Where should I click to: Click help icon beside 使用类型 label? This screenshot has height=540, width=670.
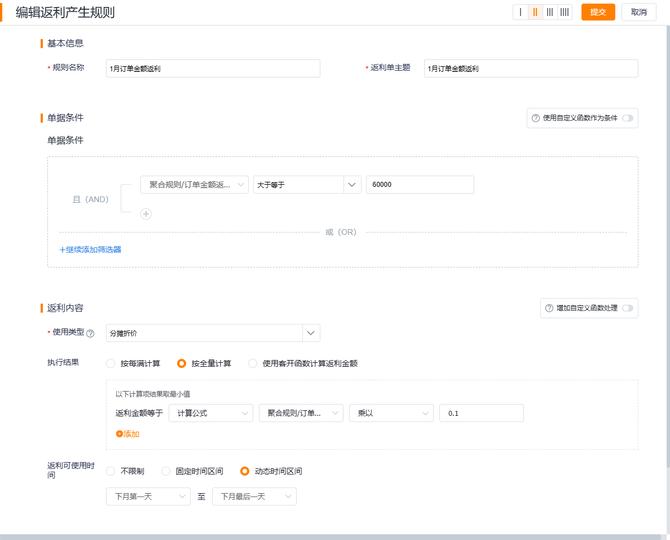[90, 333]
